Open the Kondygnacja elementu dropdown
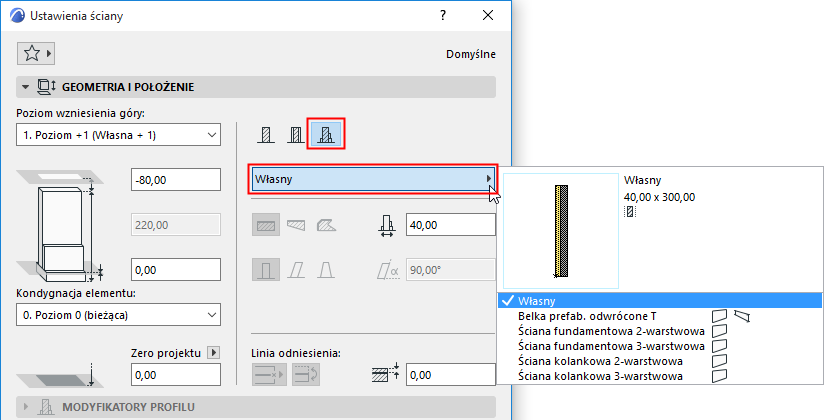Viewport: 825px width, 420px height. pyautogui.click(x=118, y=315)
